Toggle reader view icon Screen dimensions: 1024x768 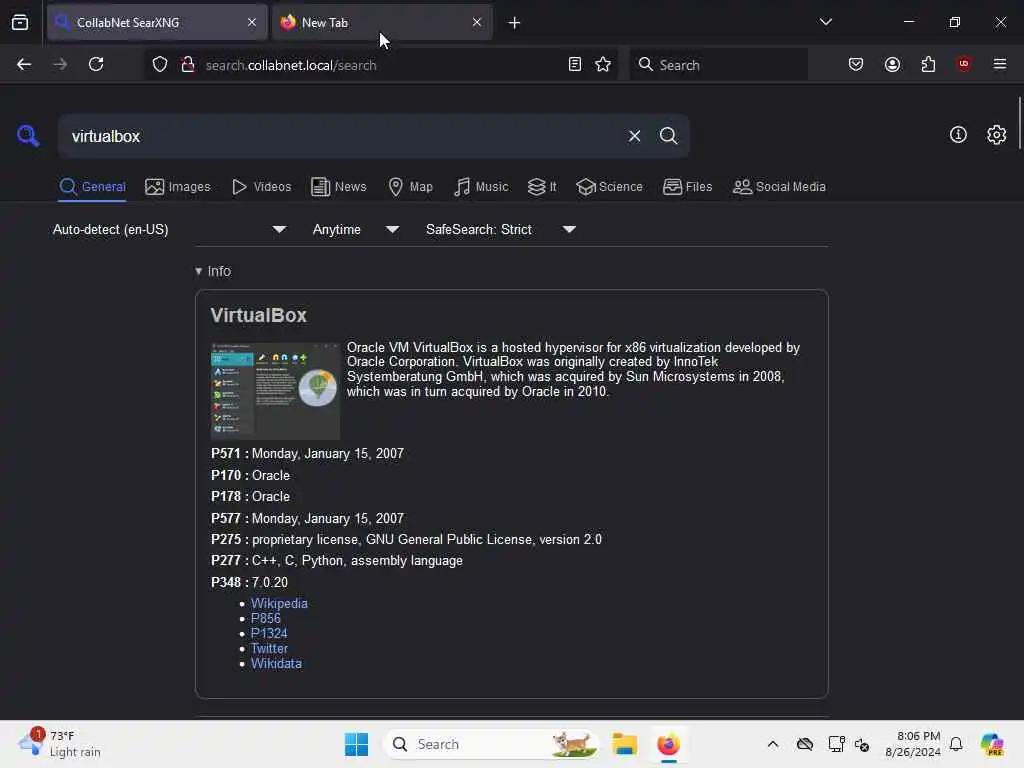(575, 64)
